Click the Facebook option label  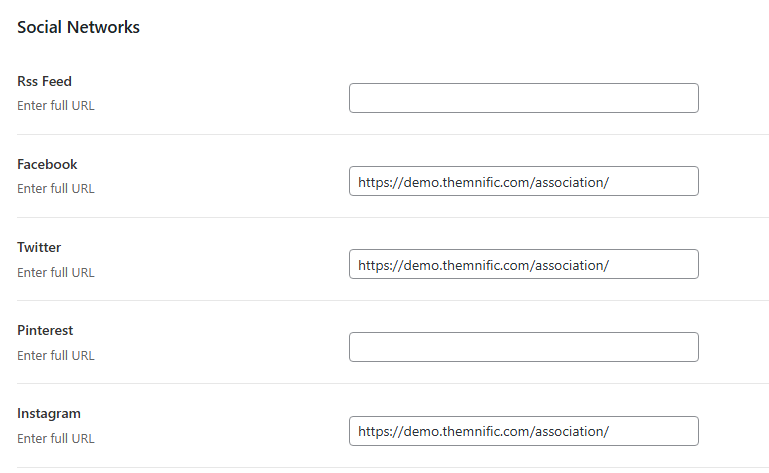coord(47,164)
